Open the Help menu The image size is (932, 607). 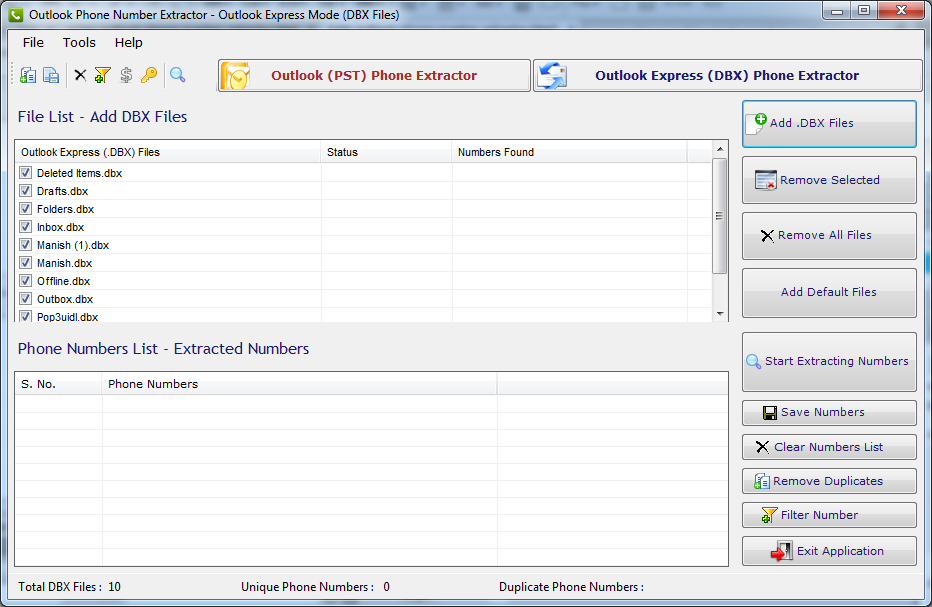128,42
